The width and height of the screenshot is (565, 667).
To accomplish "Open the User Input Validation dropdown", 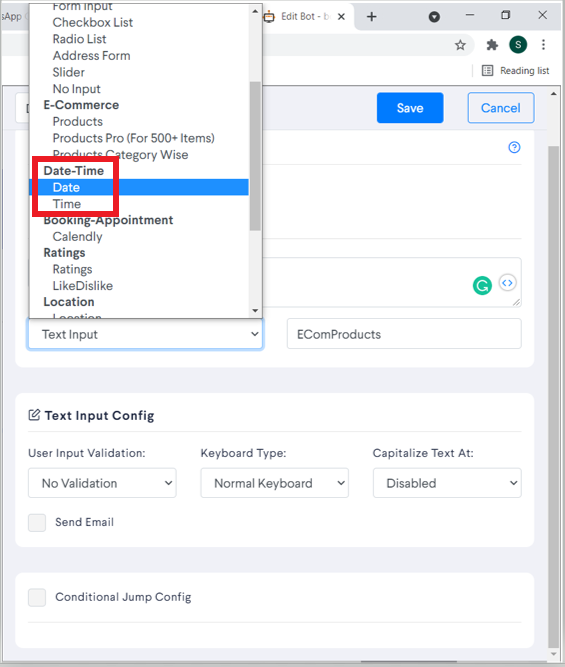I will 102,483.
